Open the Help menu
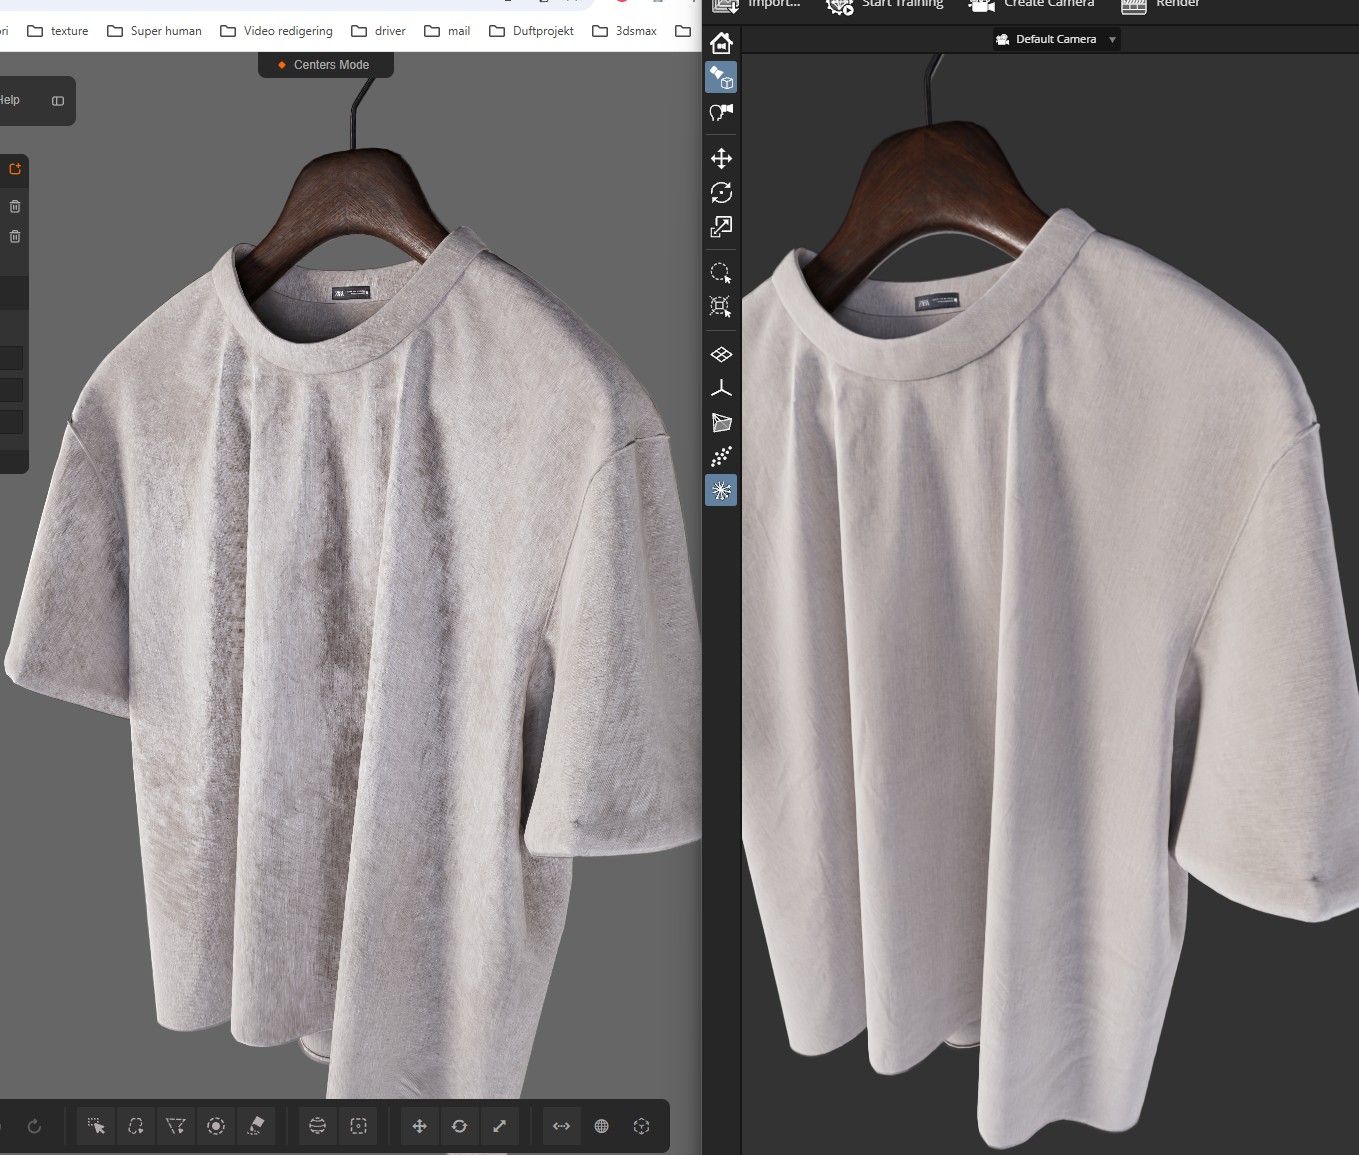The image size is (1359, 1155). point(10,100)
